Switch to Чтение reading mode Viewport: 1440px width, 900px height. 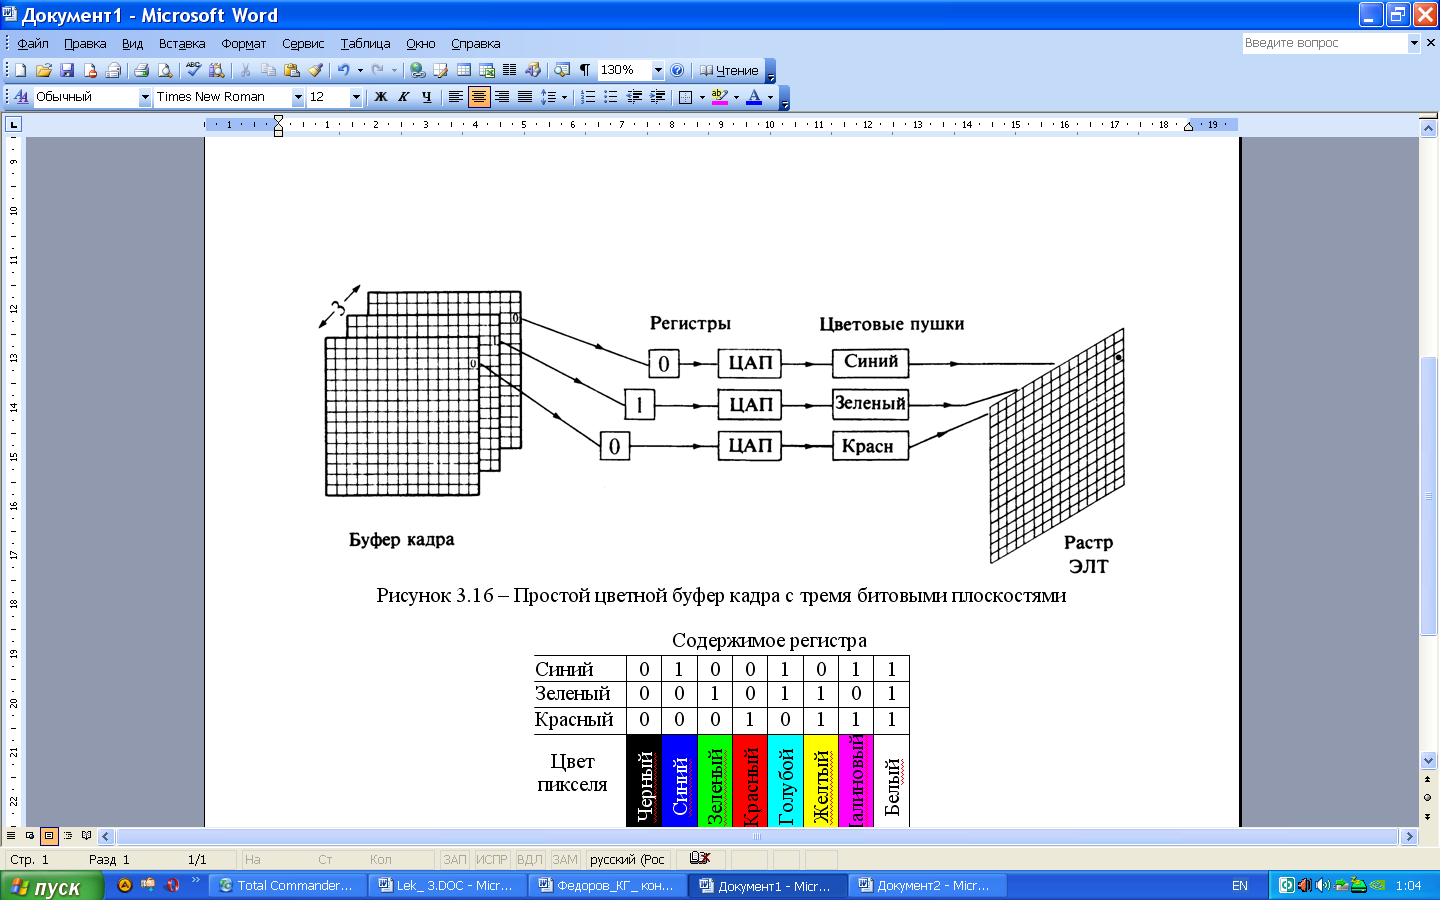728,70
